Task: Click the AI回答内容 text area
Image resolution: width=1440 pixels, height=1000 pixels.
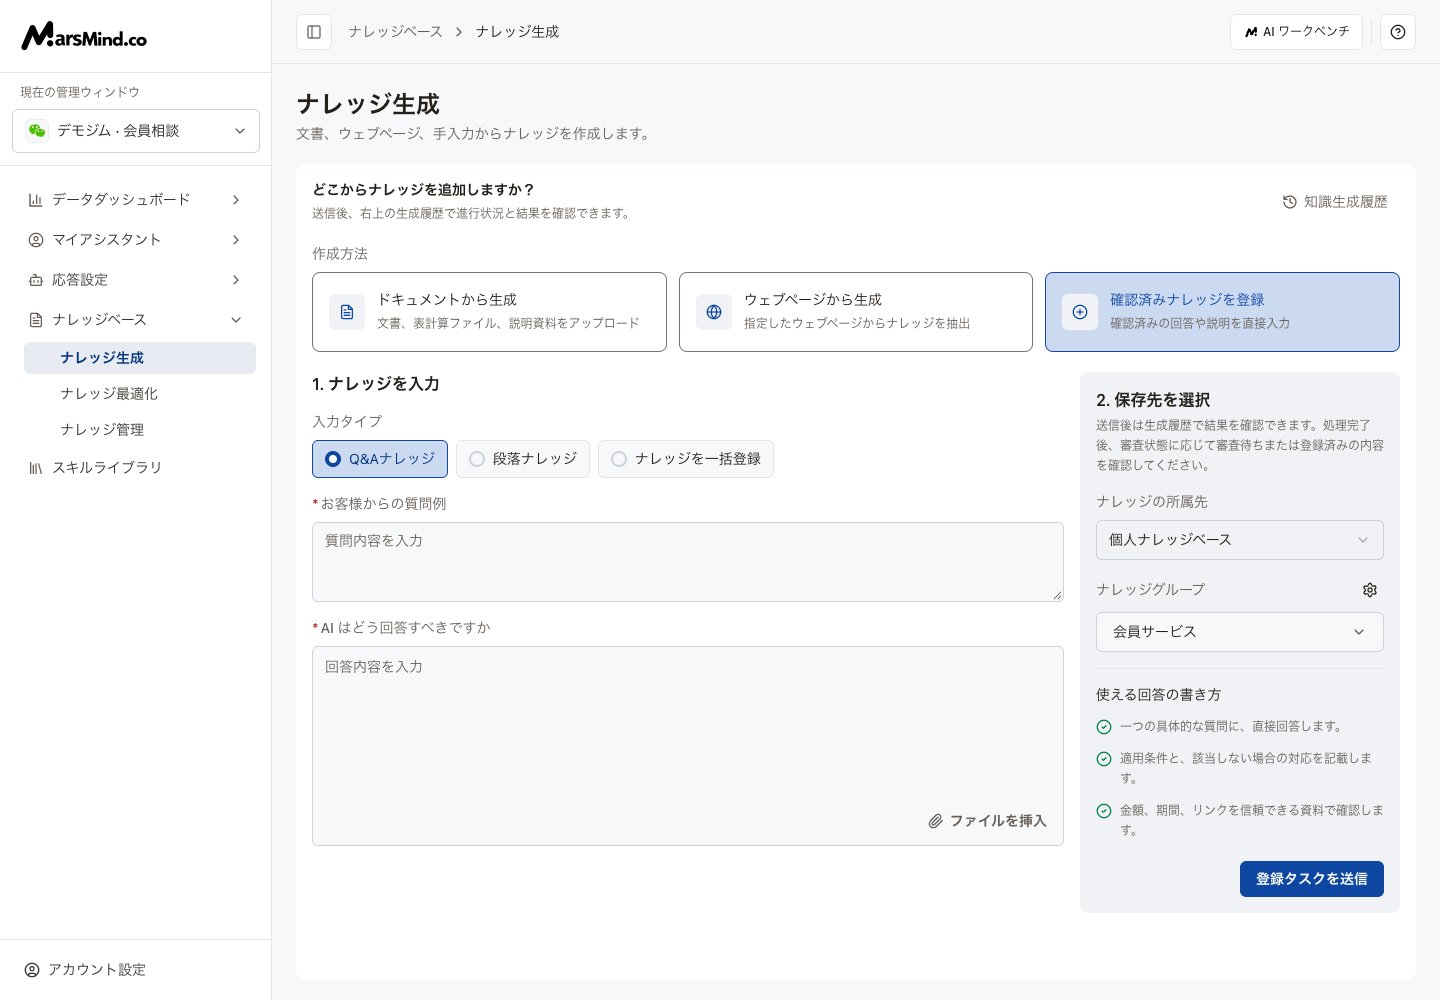Action: click(x=688, y=746)
